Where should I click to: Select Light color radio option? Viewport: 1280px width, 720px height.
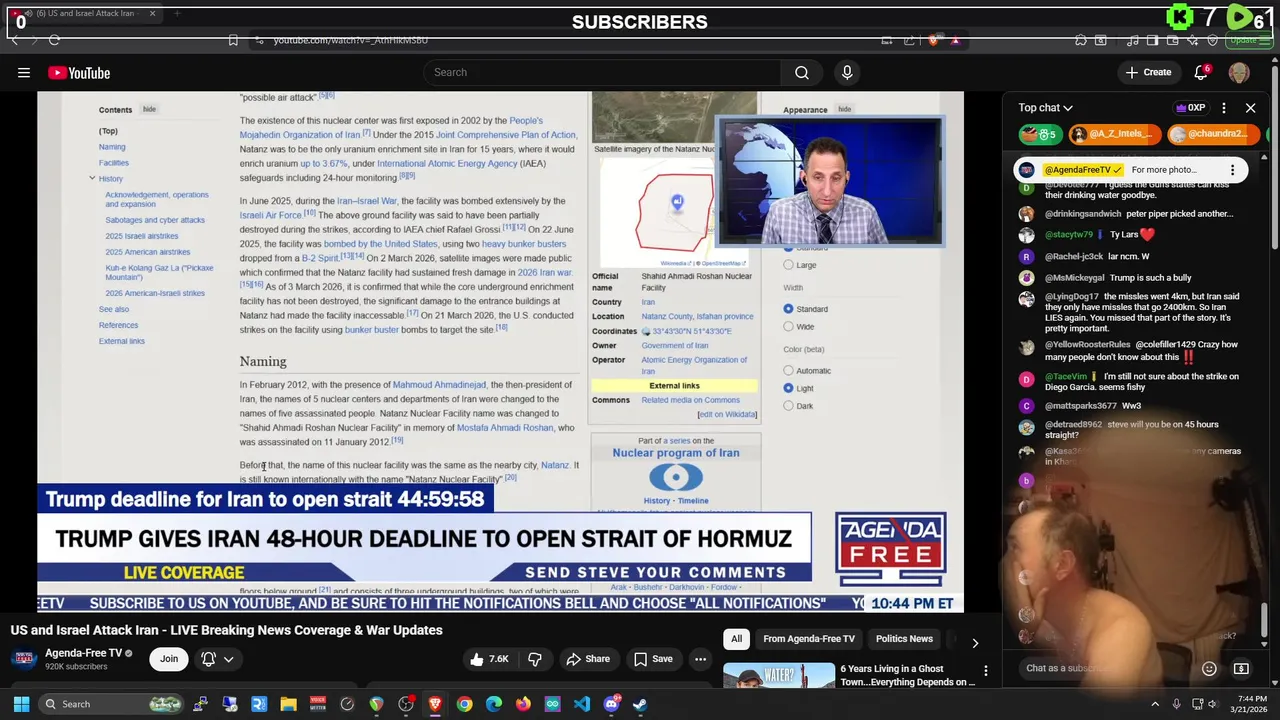tap(788, 388)
